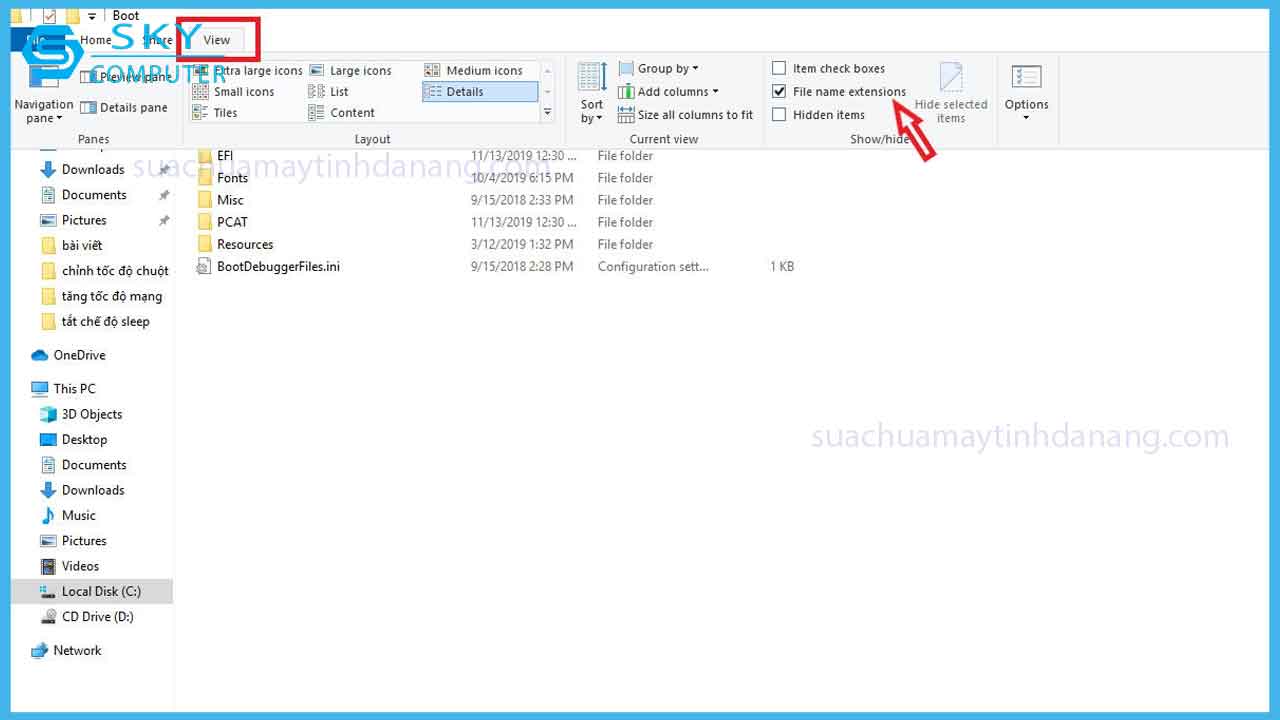Toggle the Details pane button
The image size is (1280, 720).
tap(123, 108)
